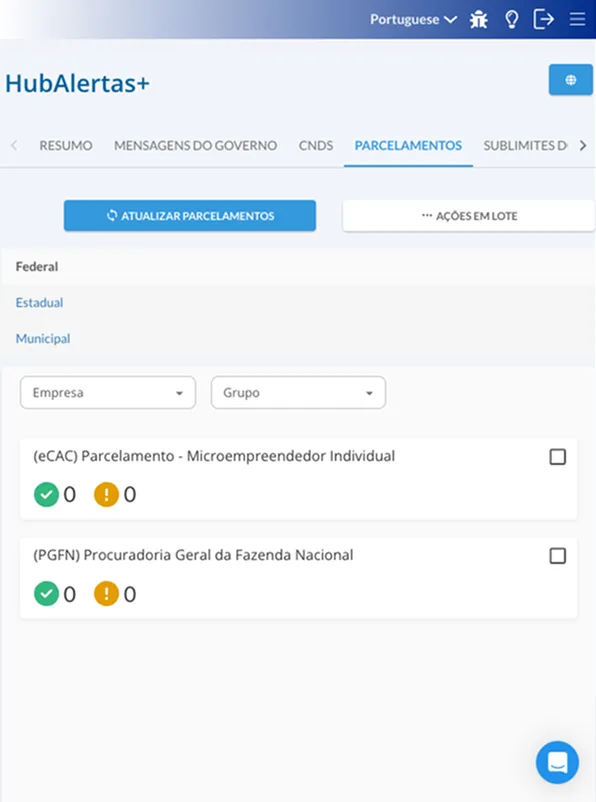
Task: Click eCAC Parcelamento Microempreendedor Individual title
Action: (x=214, y=456)
